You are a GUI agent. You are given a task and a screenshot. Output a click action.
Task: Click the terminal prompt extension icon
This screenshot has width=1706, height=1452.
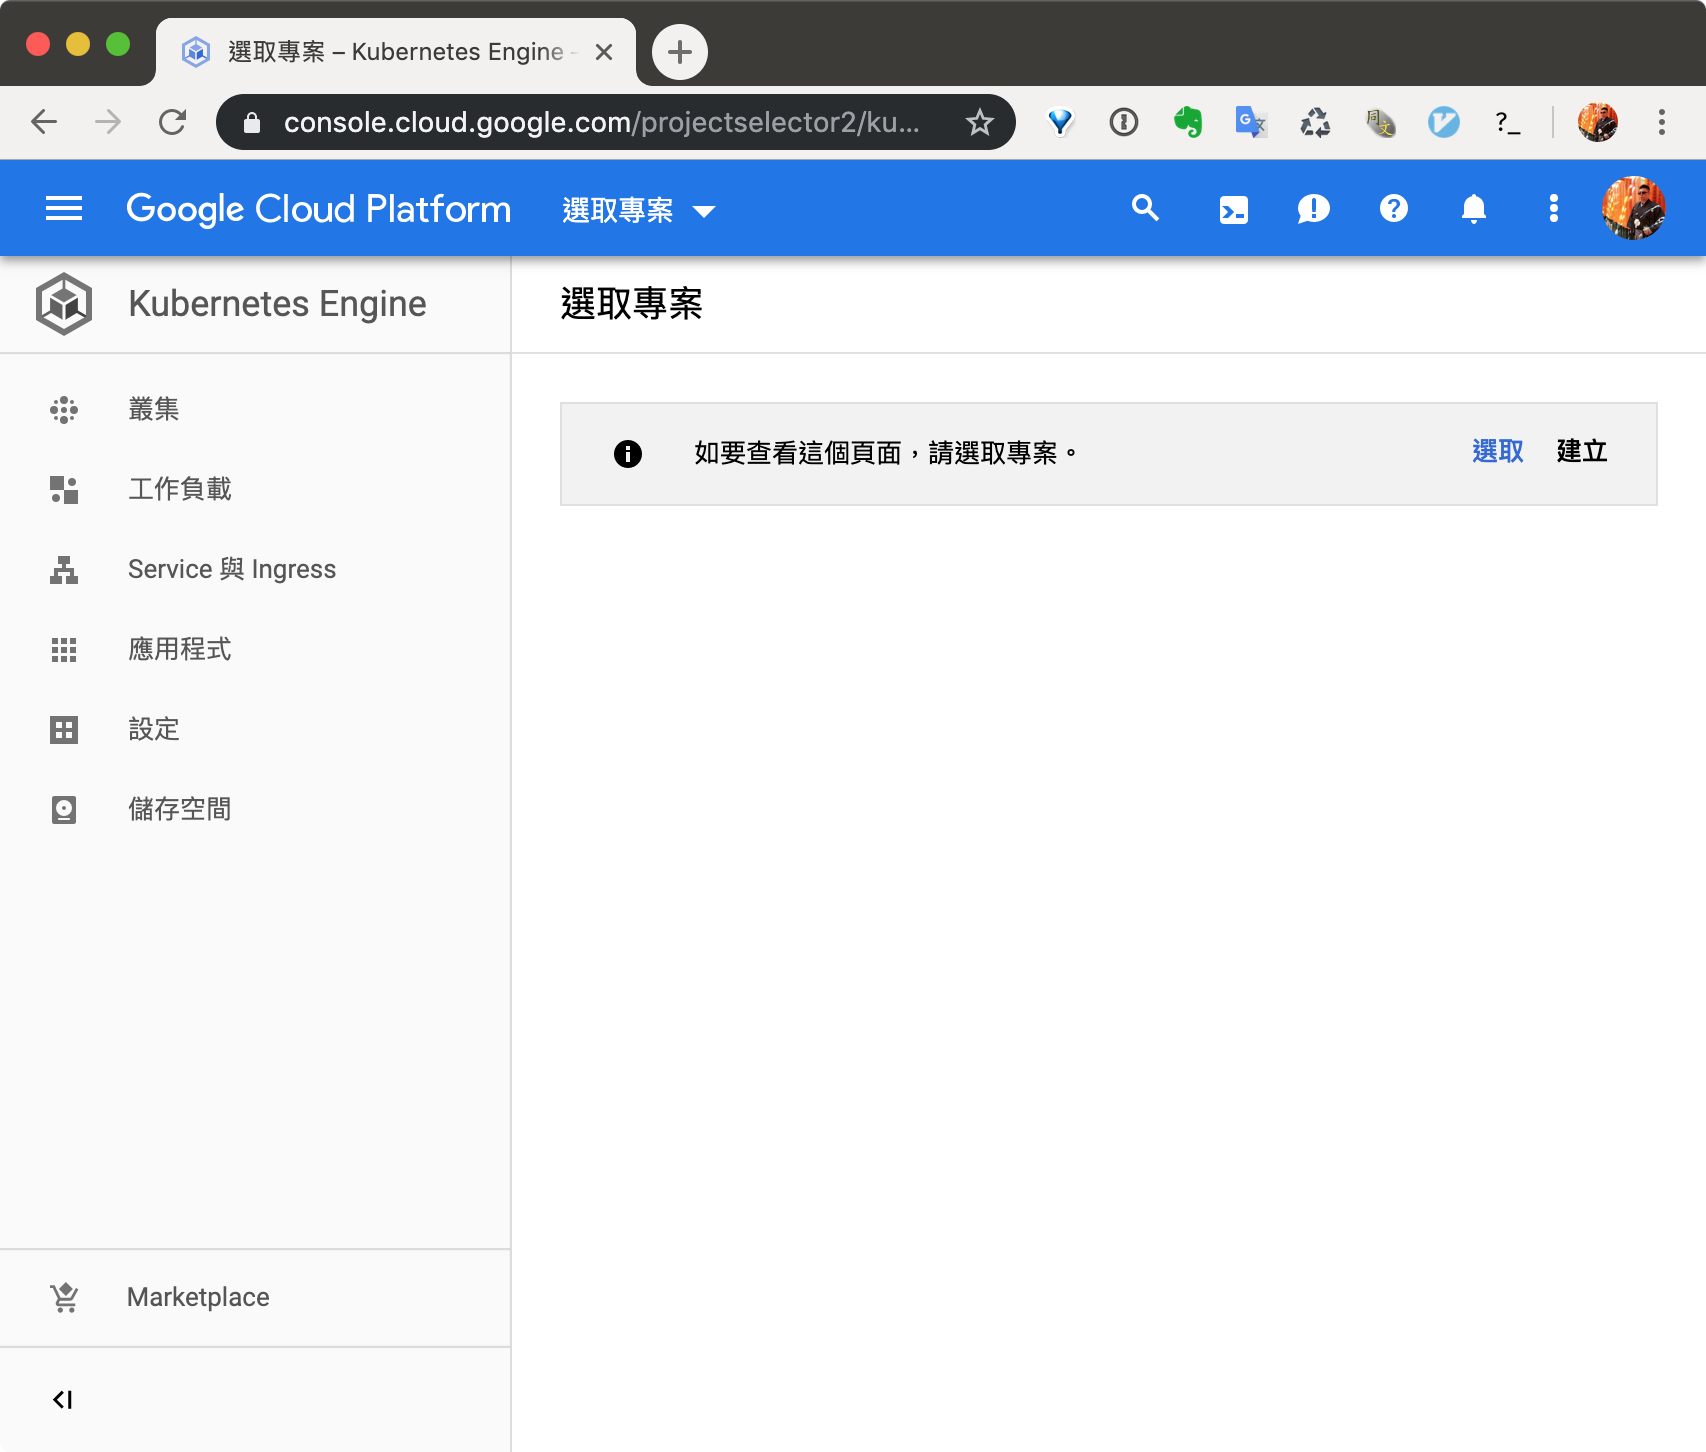click(x=1508, y=122)
